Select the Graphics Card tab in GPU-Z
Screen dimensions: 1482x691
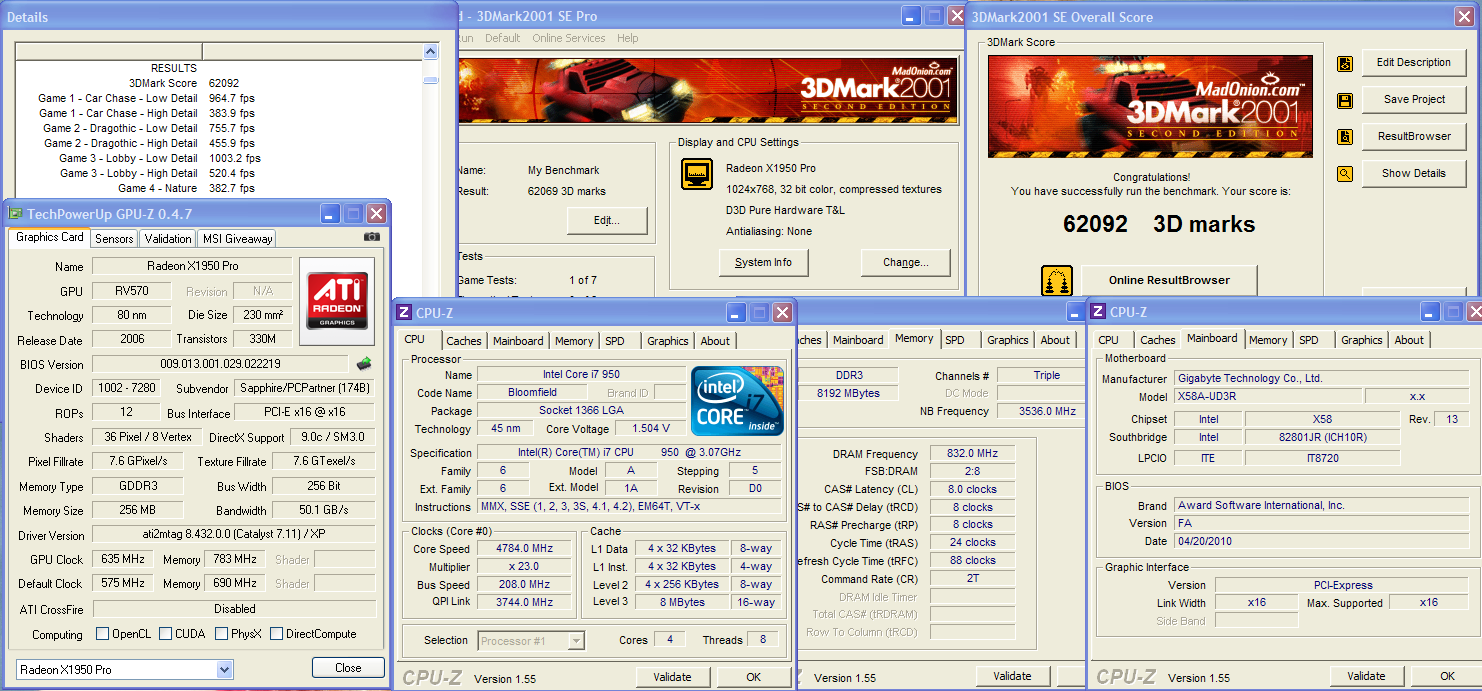pyautogui.click(x=50, y=237)
